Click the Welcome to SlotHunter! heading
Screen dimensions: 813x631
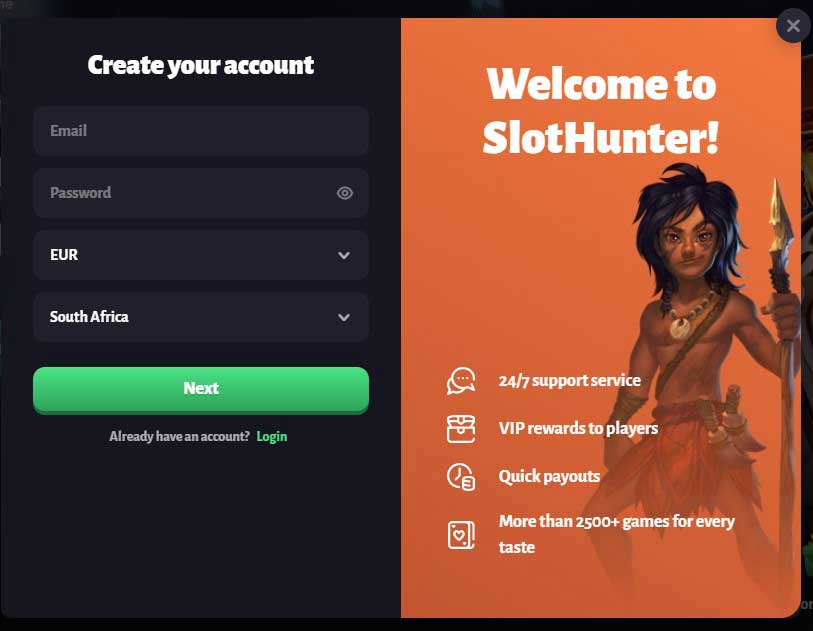click(x=601, y=110)
